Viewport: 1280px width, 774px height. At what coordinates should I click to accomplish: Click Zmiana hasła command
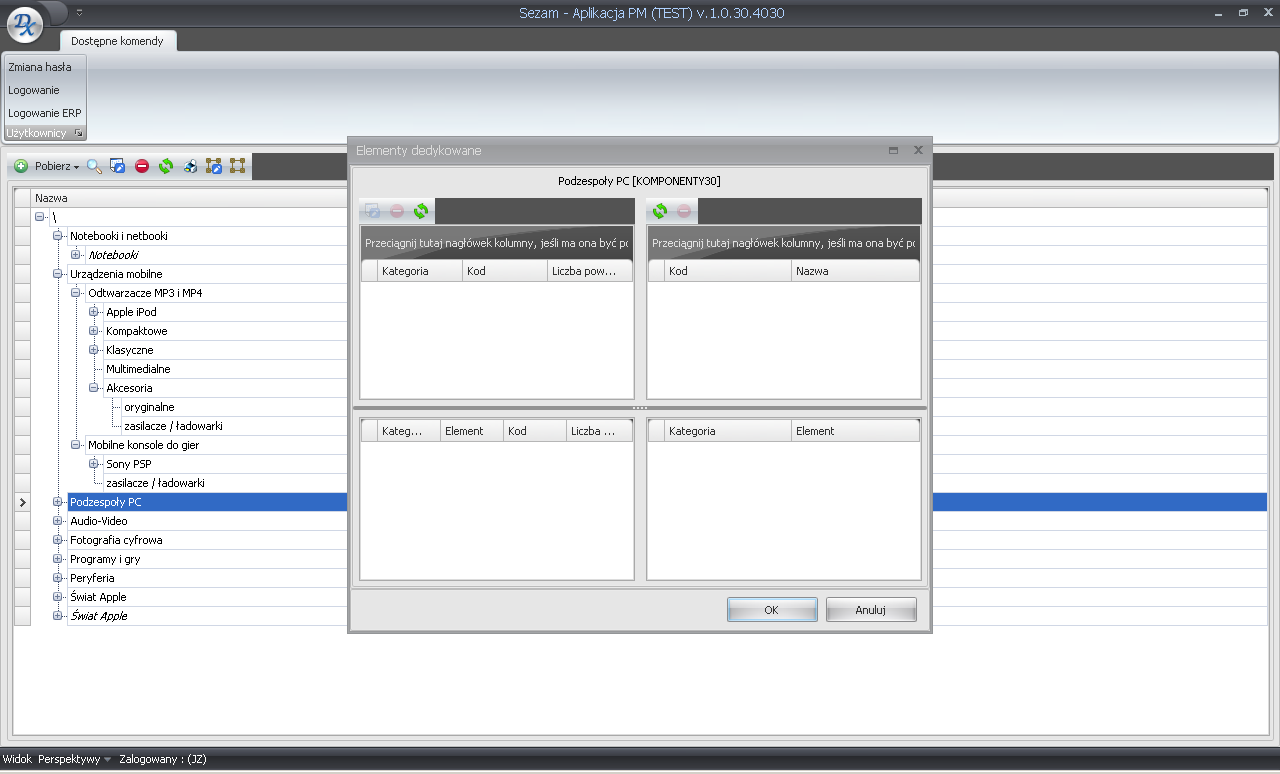coord(40,67)
